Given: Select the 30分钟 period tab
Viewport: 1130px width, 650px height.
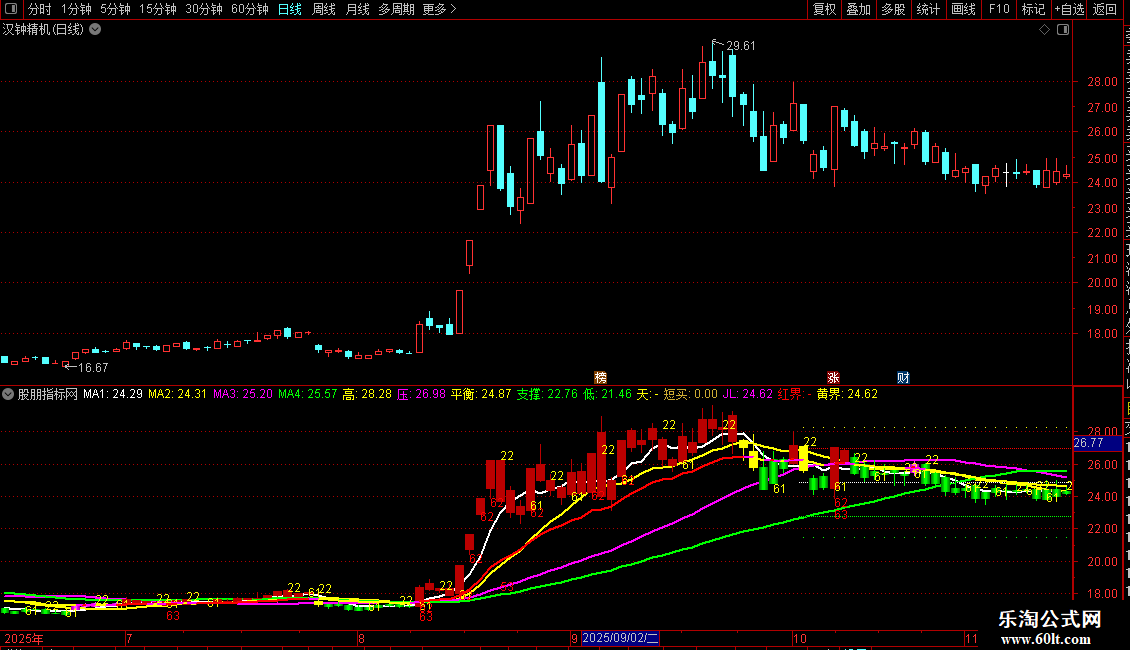Looking at the screenshot, I should click(204, 9).
